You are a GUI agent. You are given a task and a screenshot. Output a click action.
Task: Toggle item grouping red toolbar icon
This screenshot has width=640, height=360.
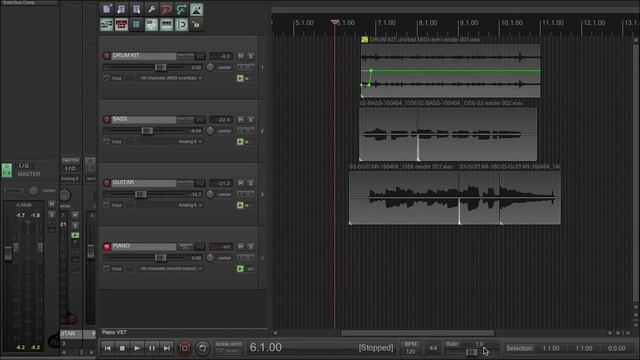click(121, 24)
